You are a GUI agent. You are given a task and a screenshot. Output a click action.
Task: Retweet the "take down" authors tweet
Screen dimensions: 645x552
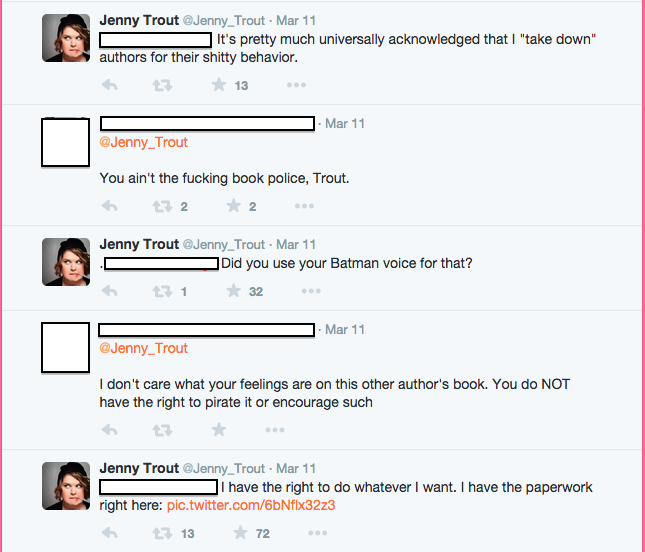(162, 85)
